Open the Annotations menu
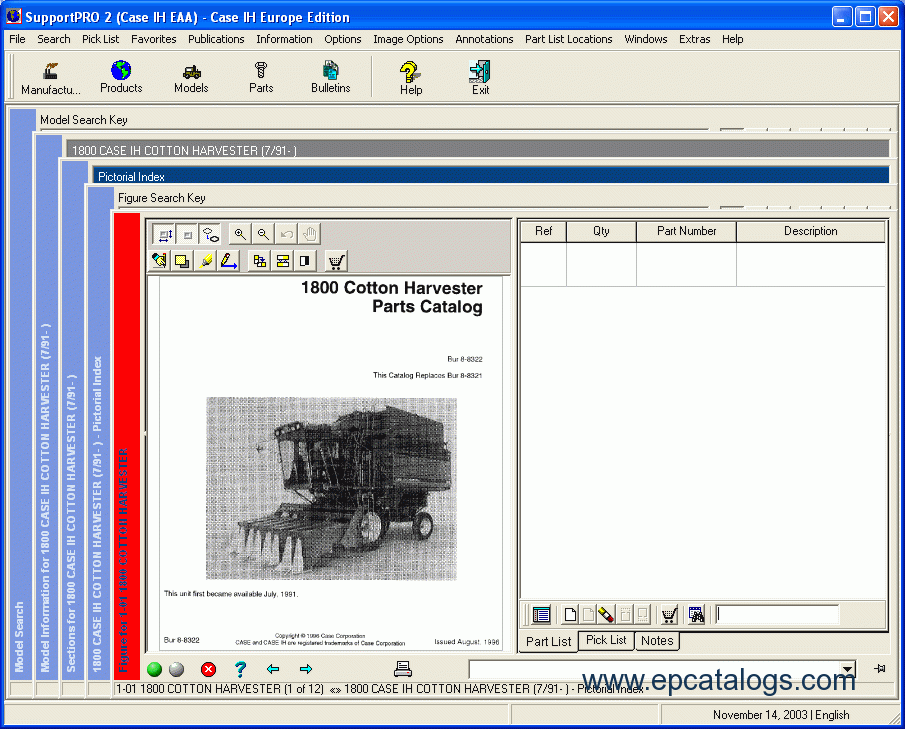 (484, 39)
